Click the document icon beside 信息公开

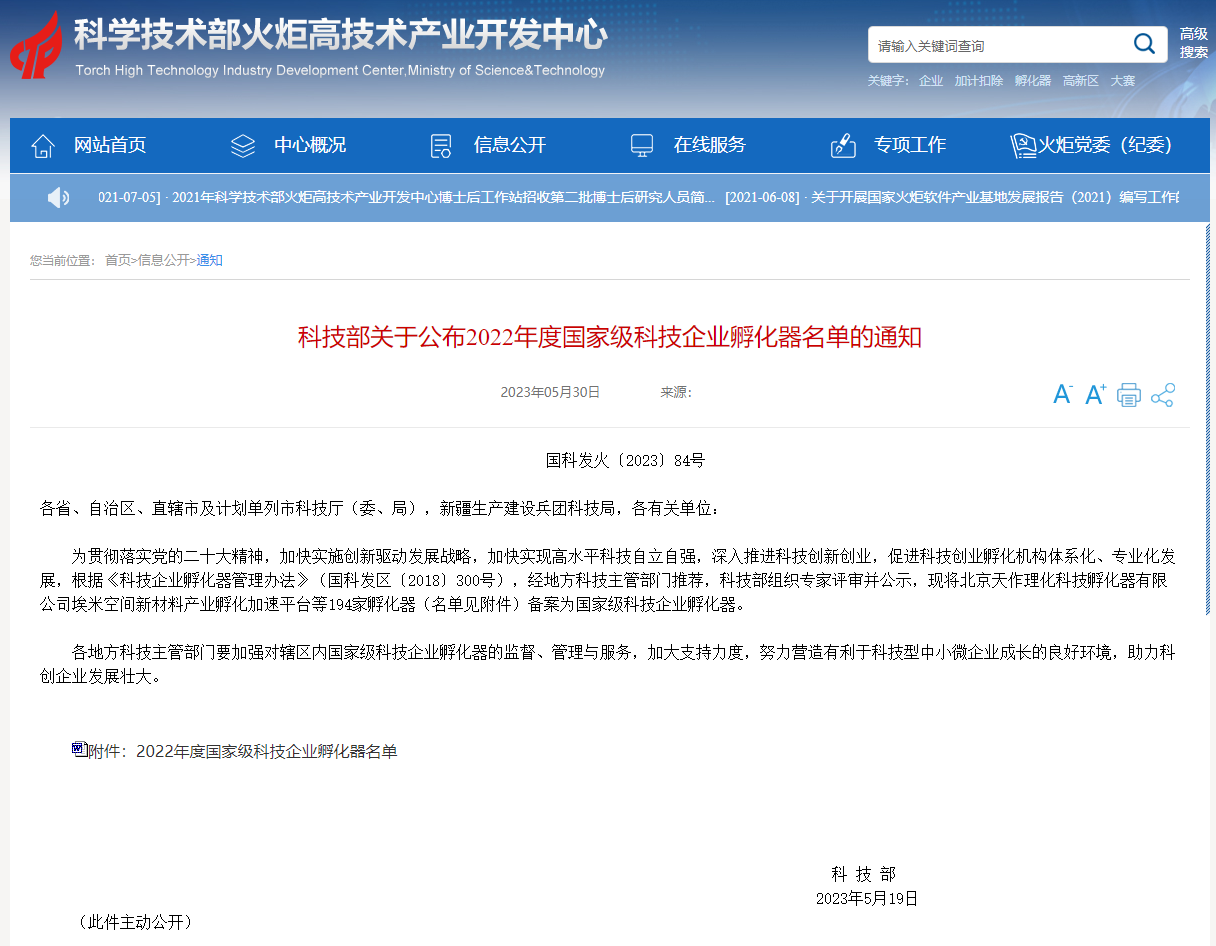point(441,146)
